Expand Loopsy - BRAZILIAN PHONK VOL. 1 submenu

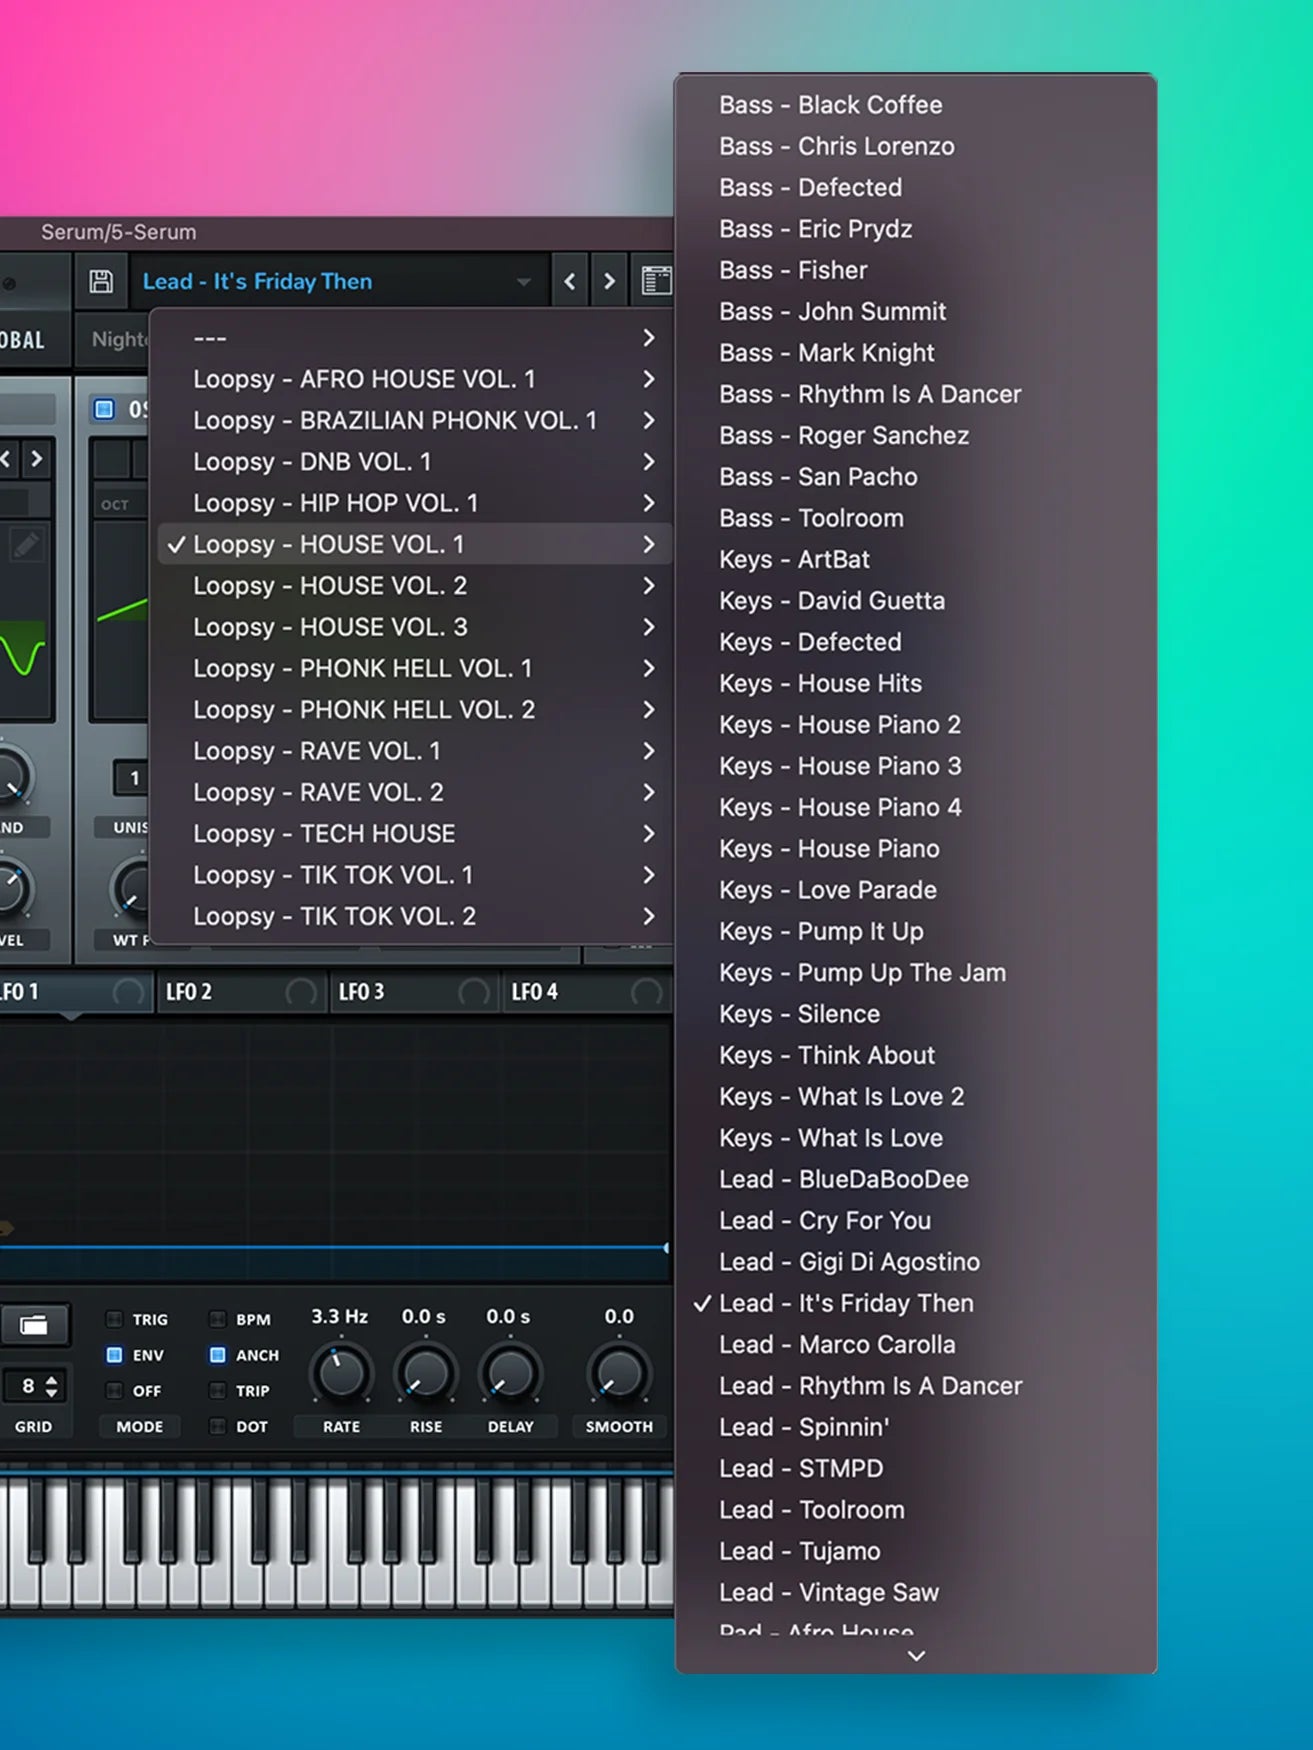point(649,420)
